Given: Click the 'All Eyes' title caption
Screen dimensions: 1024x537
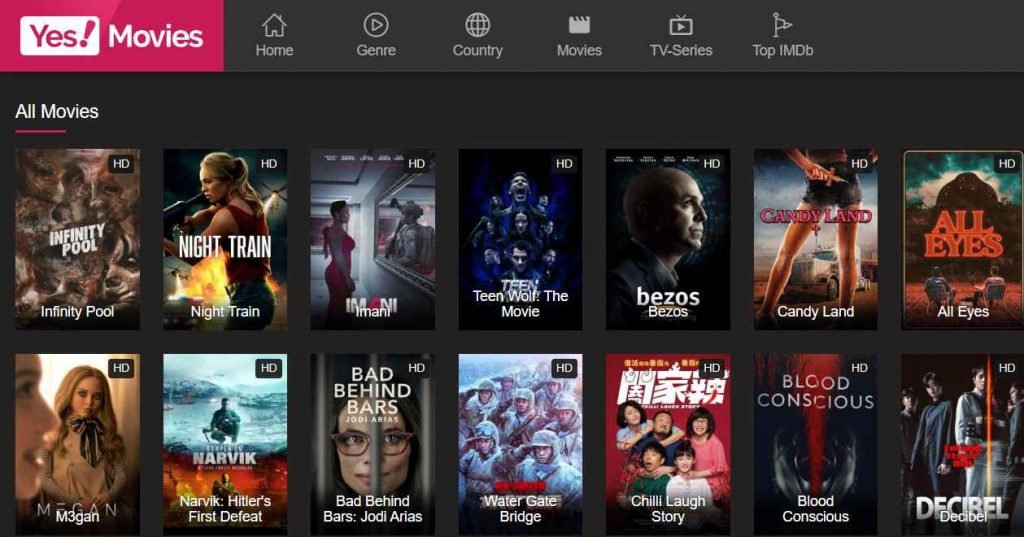Looking at the screenshot, I should pos(963,312).
